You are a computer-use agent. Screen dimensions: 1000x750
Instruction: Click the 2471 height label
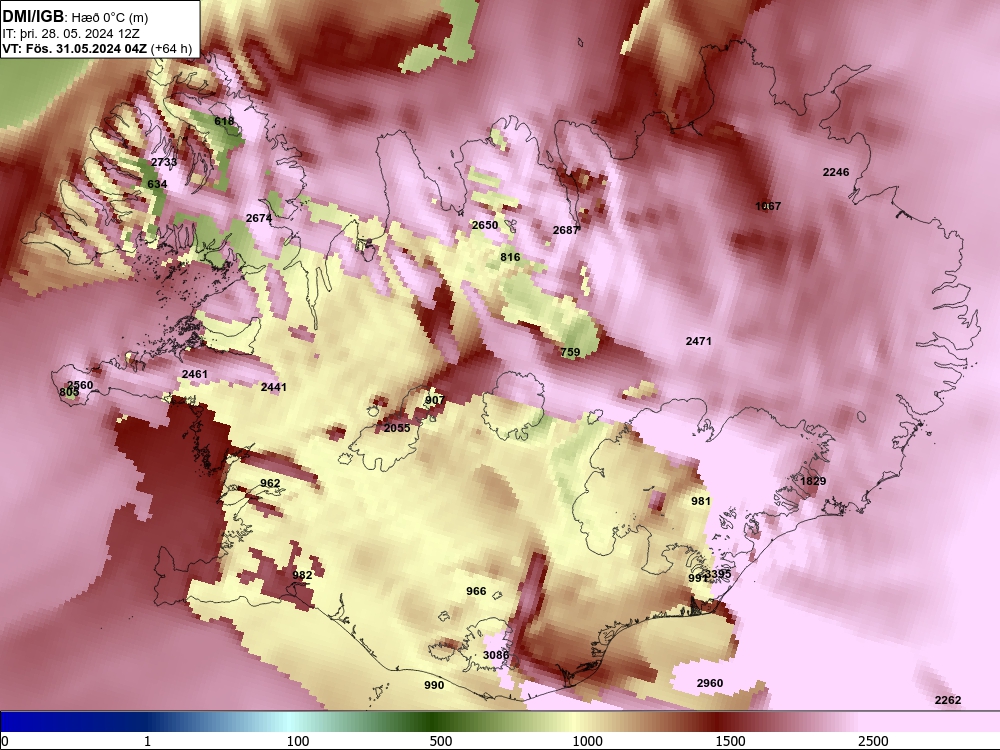pyautogui.click(x=698, y=341)
